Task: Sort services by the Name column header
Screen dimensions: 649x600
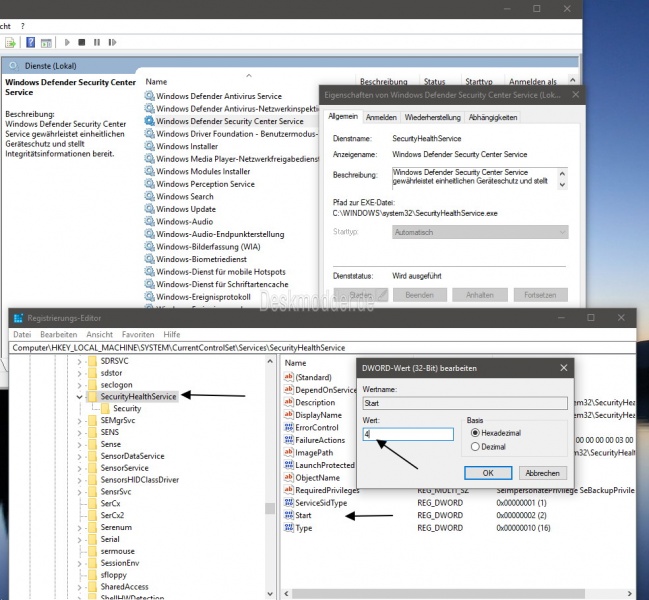Action: [x=156, y=82]
